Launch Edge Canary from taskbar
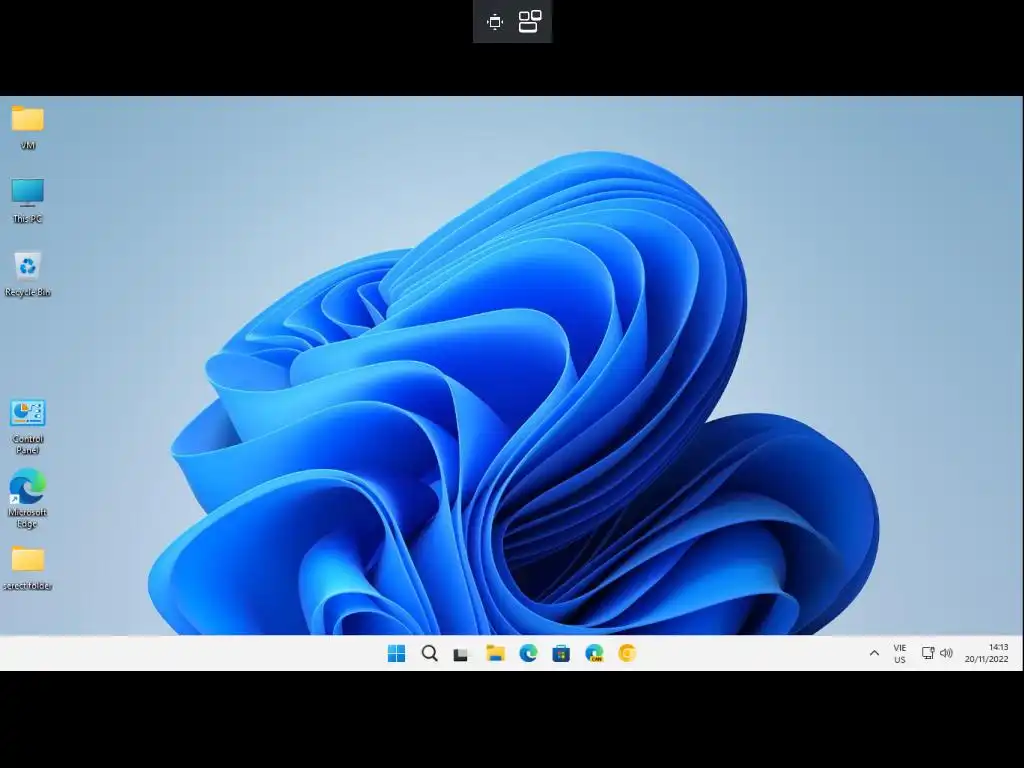Image resolution: width=1024 pixels, height=768 pixels. pyautogui.click(x=594, y=653)
